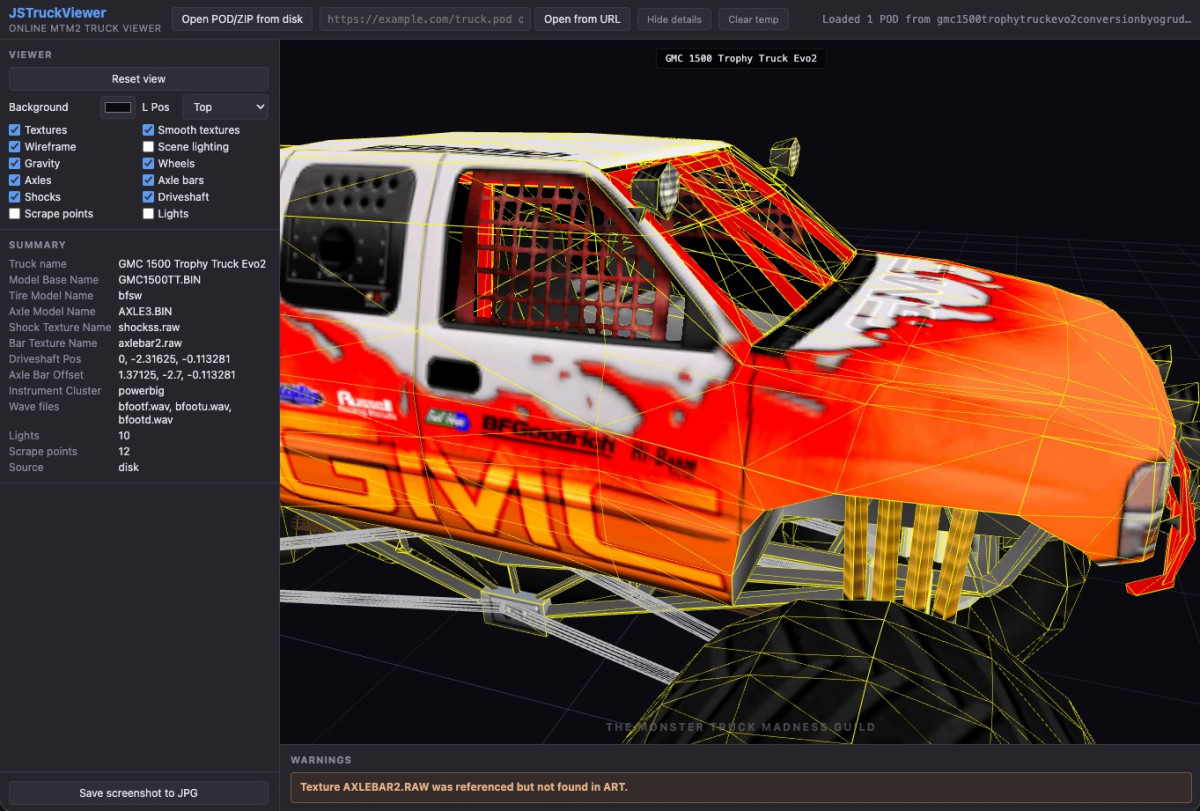Select the Driveshaft Pos coordinates value

click(x=175, y=359)
